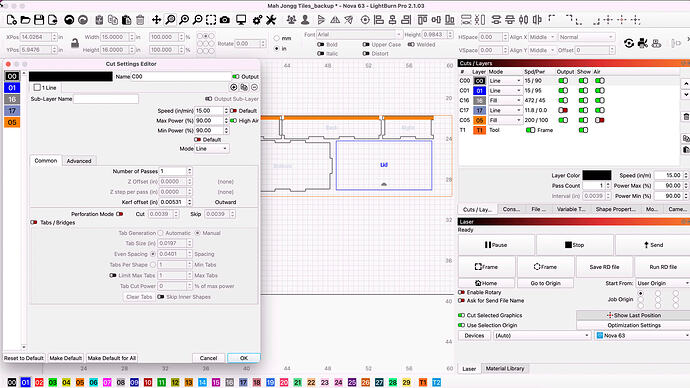Toggle Air assist for layer C05
This screenshot has height=388, width=690.
[x=599, y=120]
